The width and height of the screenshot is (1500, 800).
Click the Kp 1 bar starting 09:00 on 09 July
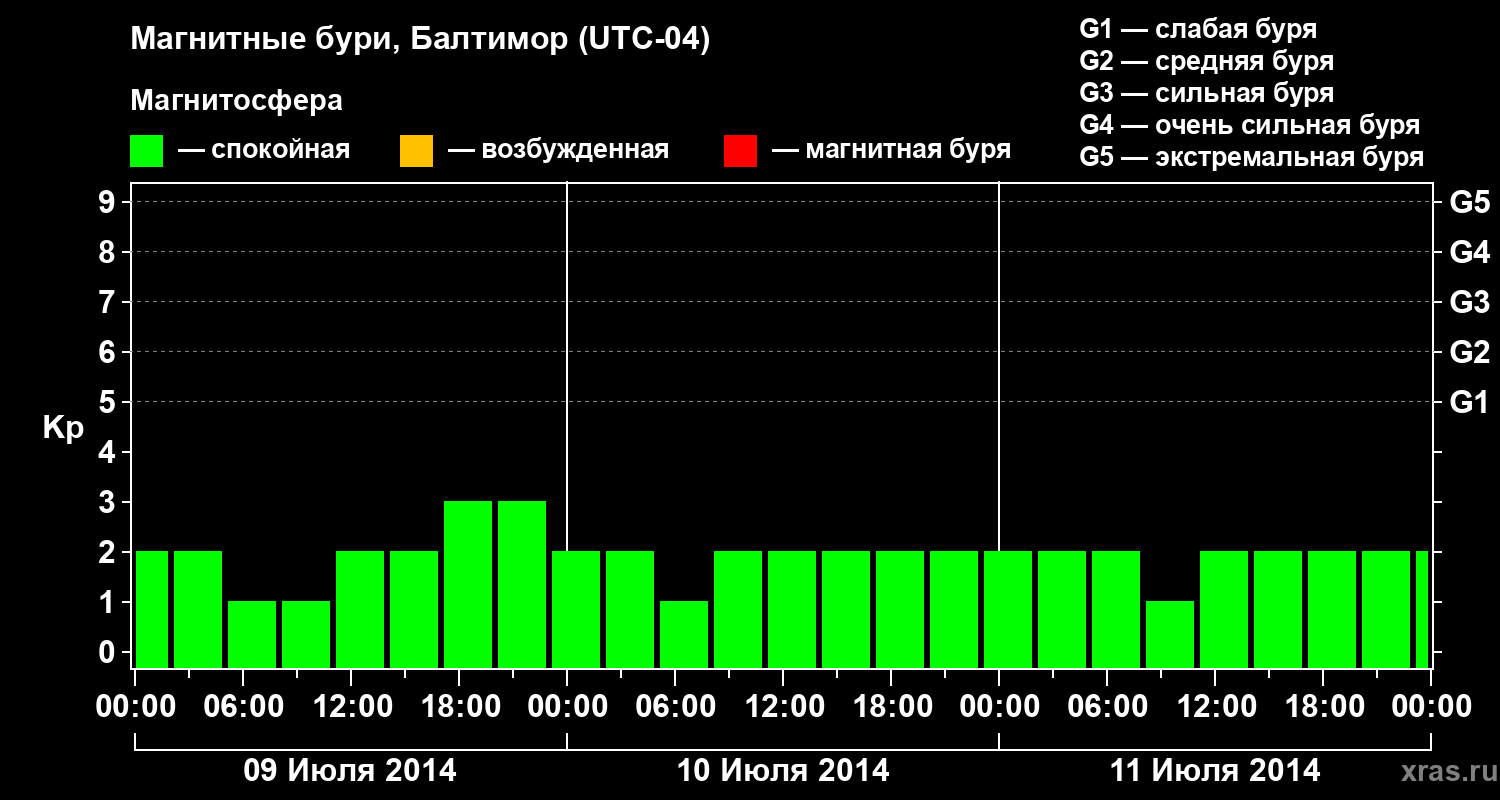pos(306,634)
